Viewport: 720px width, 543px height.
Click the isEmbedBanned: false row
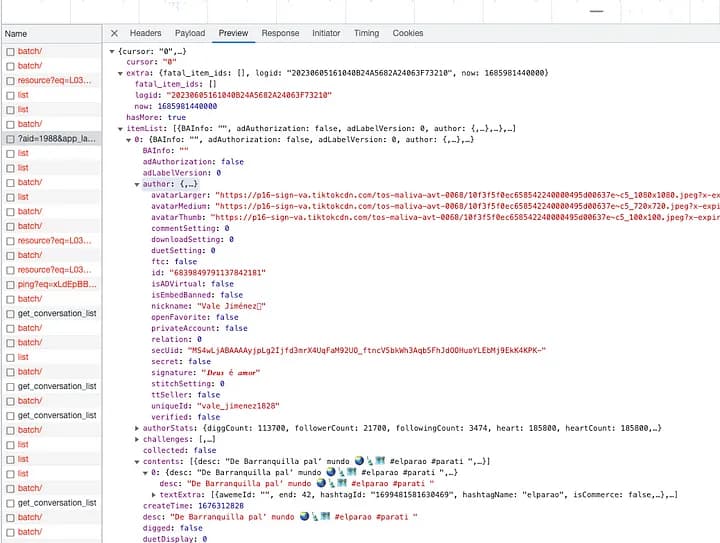coord(197,295)
